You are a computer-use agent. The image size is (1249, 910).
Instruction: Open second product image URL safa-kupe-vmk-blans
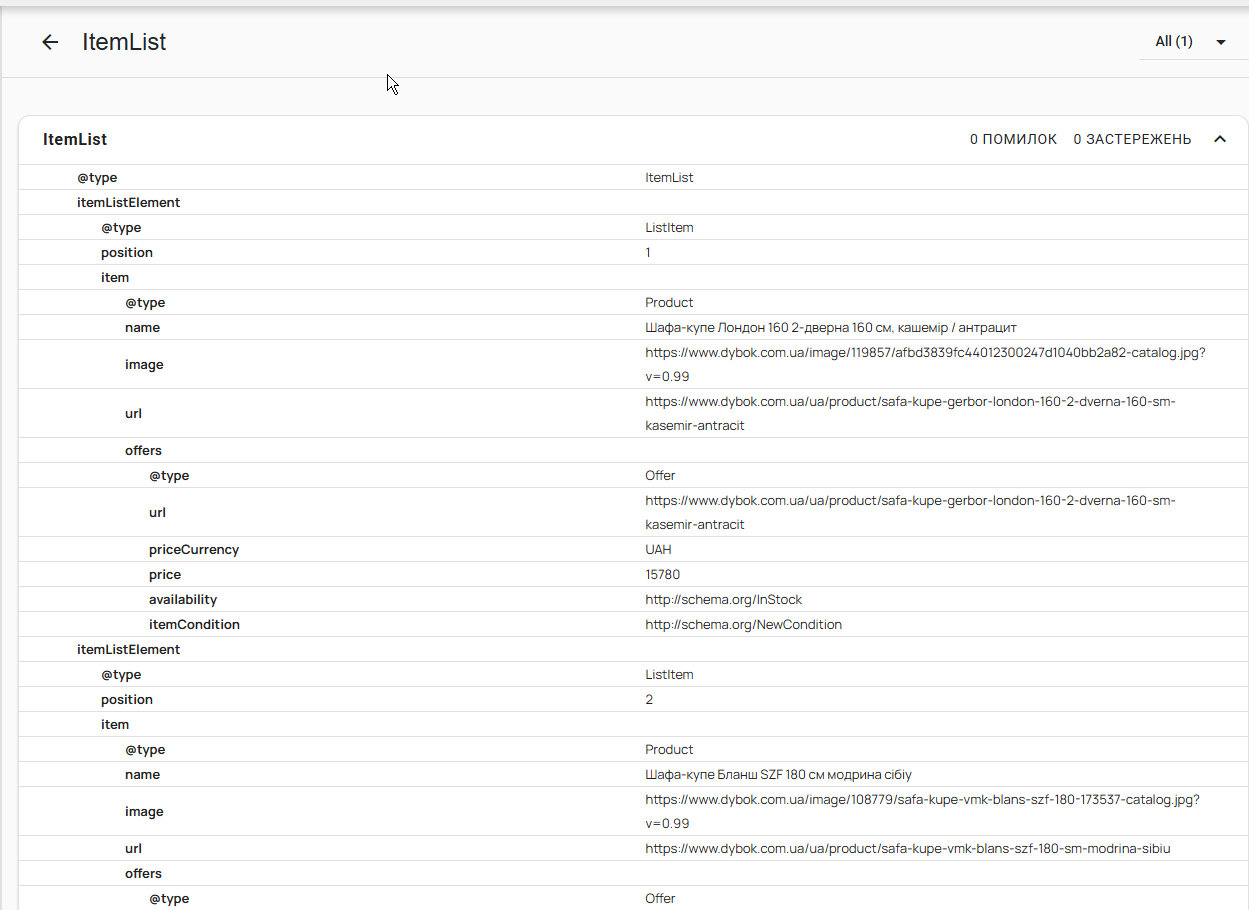pyautogui.click(x=922, y=812)
